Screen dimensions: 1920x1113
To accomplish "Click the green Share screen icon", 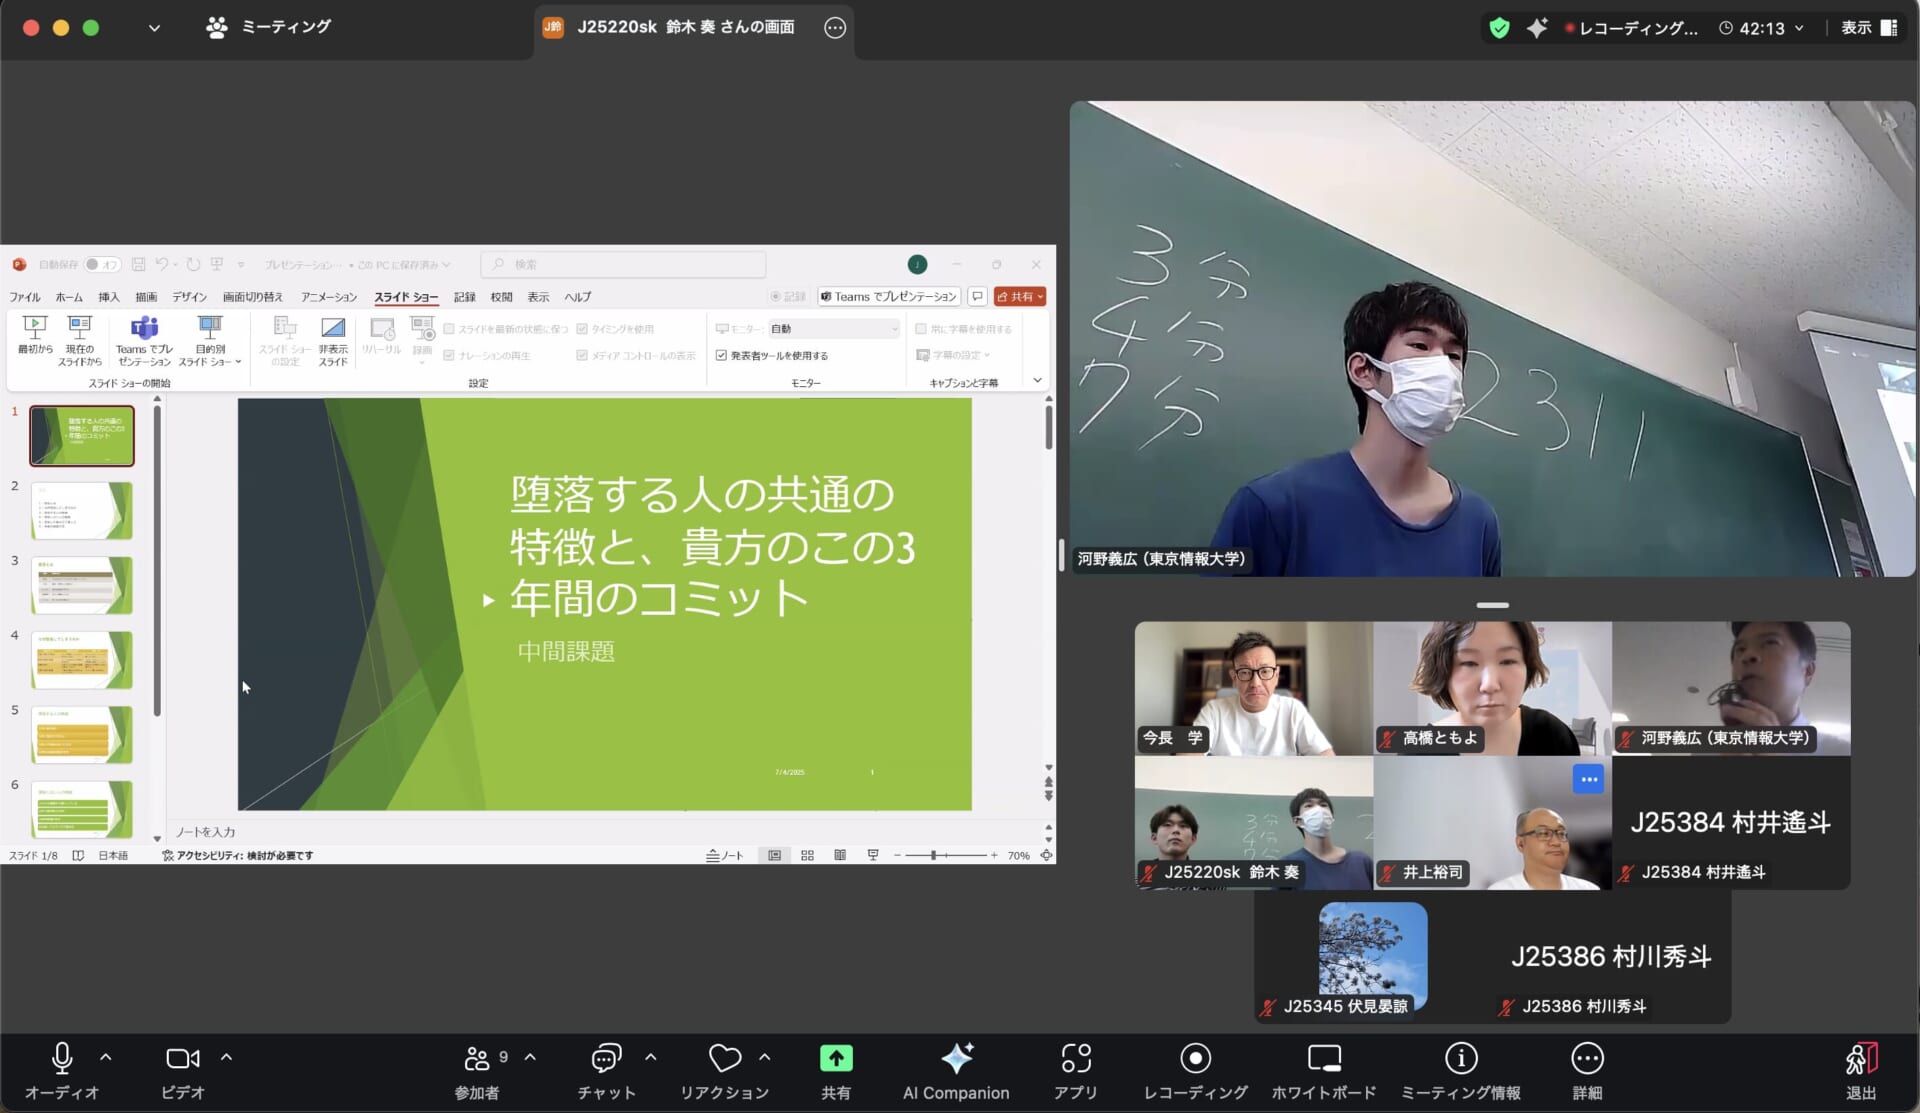I will click(x=836, y=1058).
